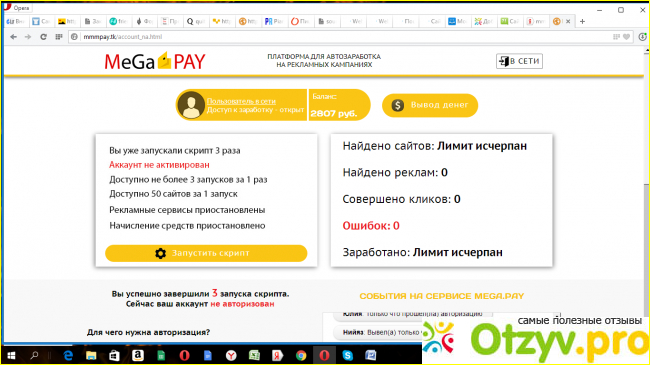Click the Opera menu logo
The height and width of the screenshot is (365, 650).
[7, 7]
